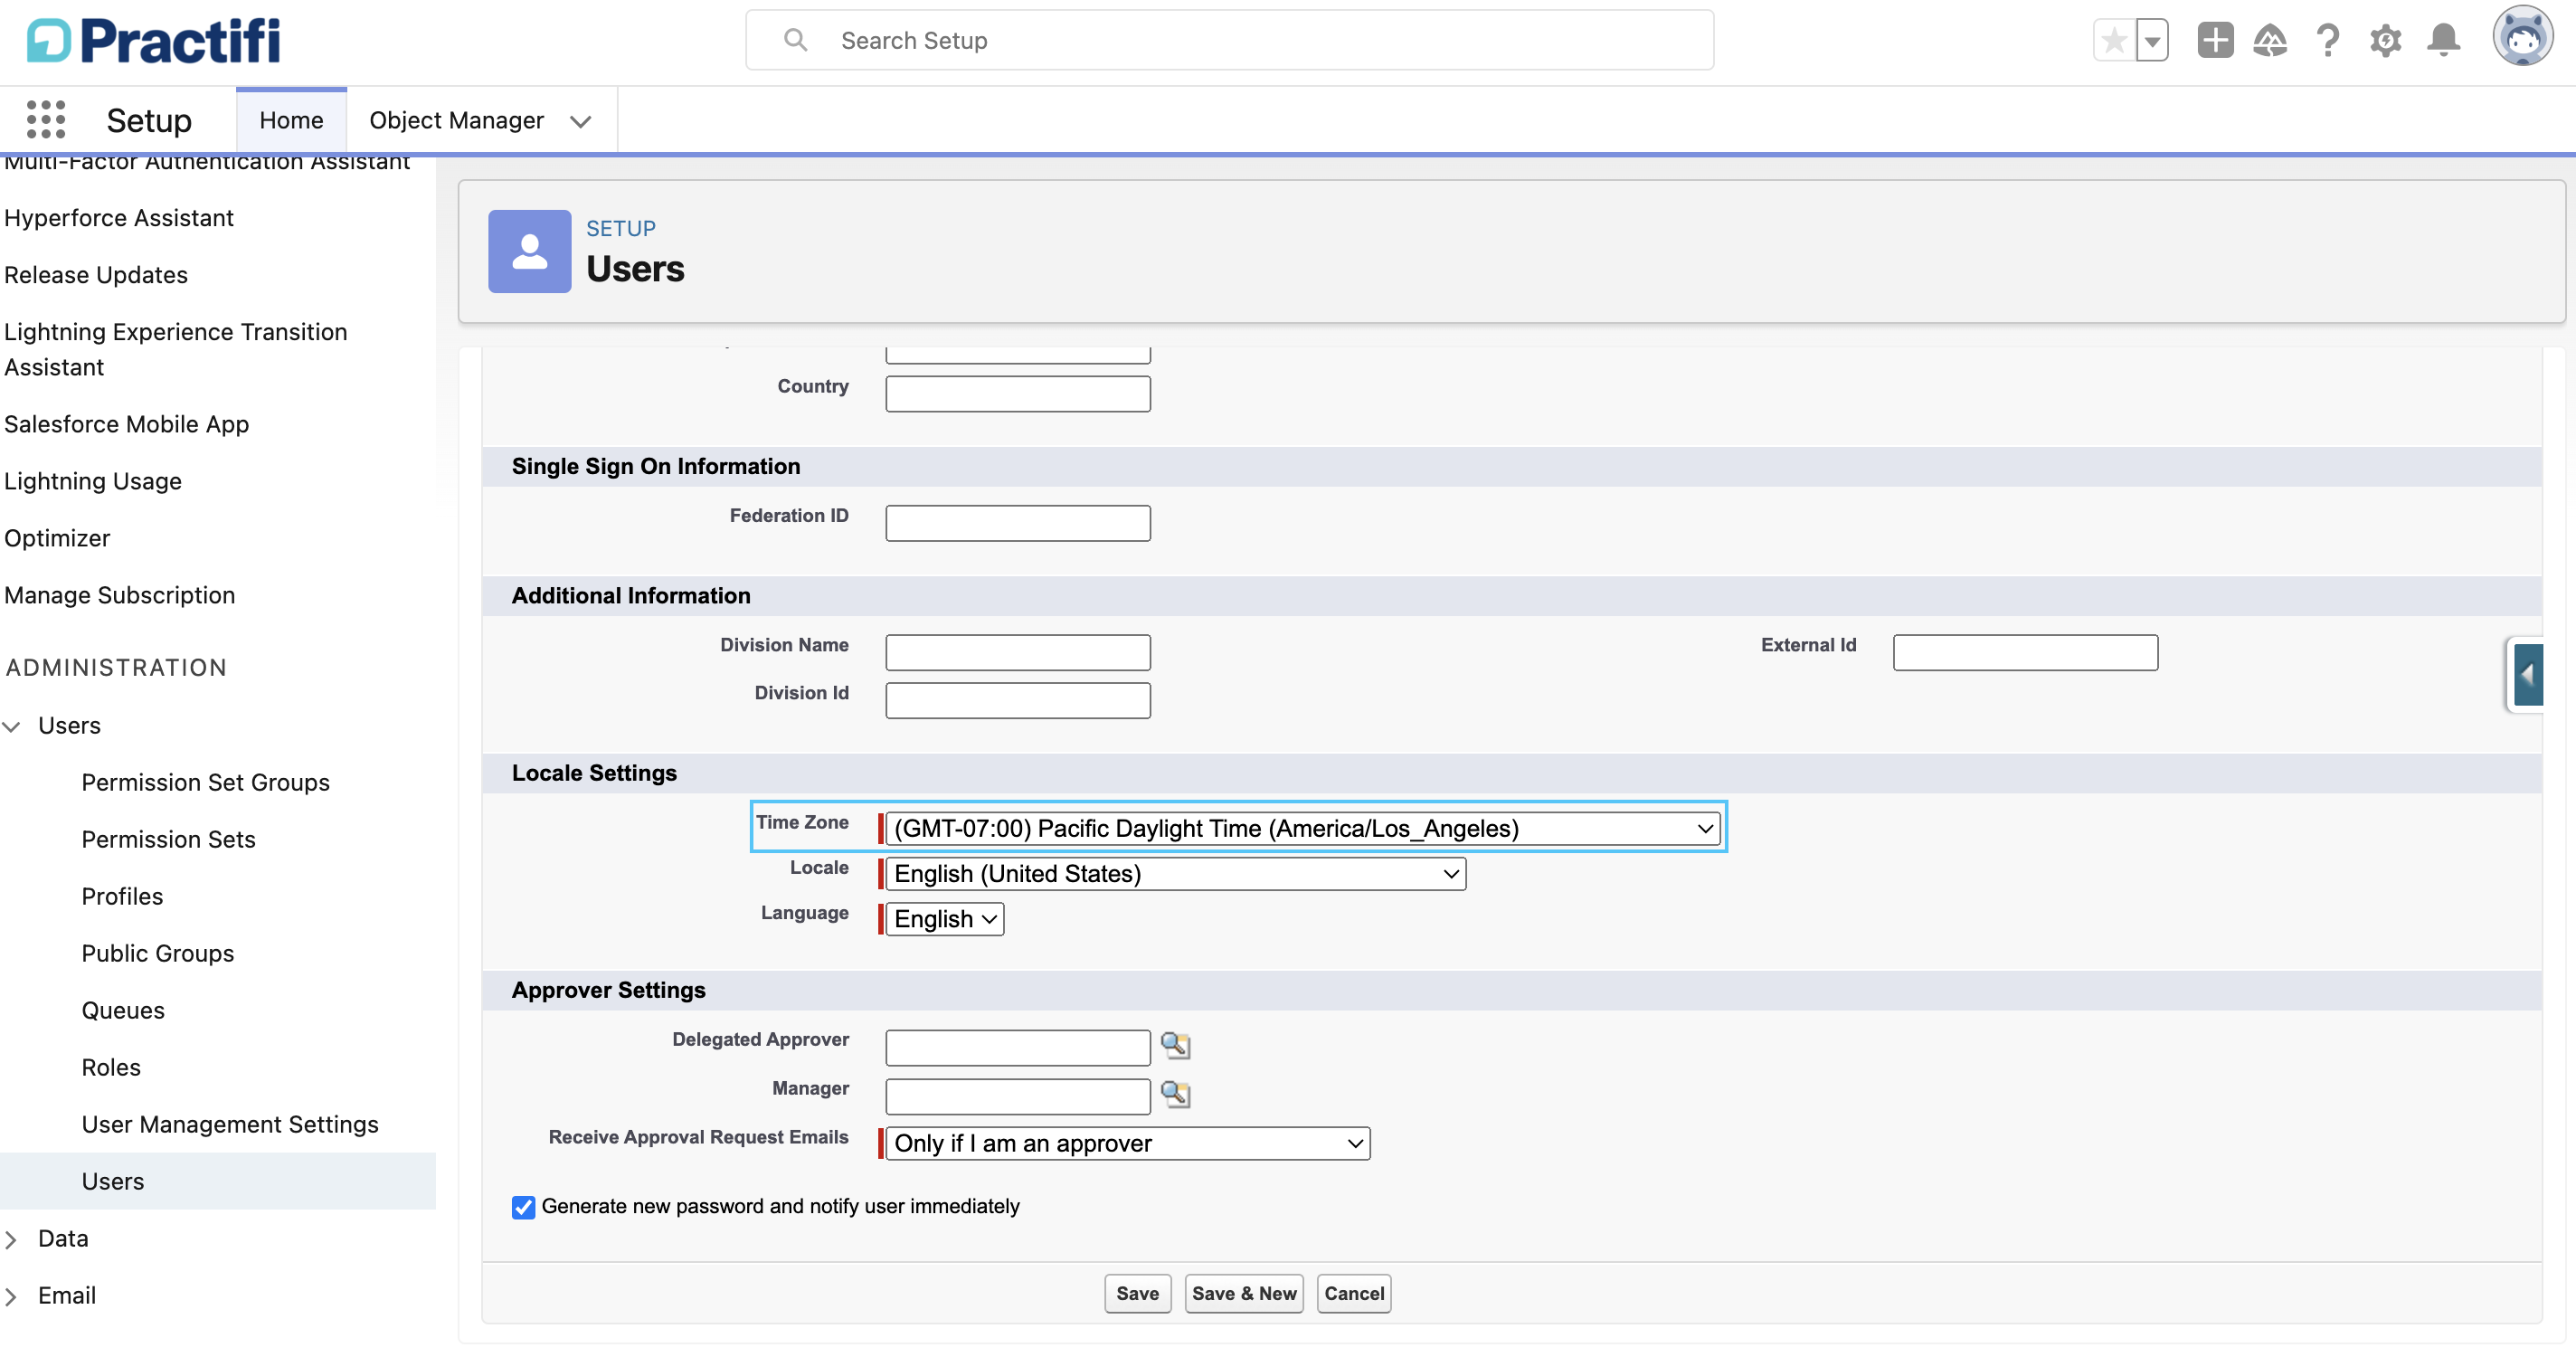
Task: Open Roles in sidebar
Action: [x=111, y=1067]
